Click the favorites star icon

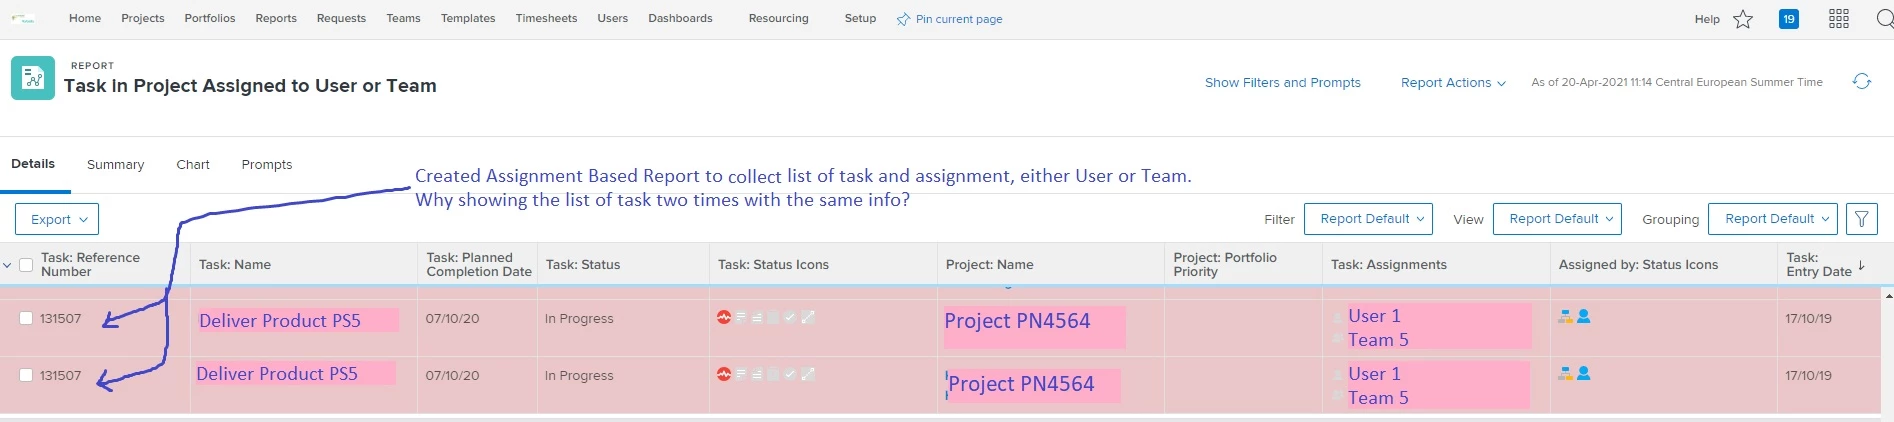coord(1743,19)
